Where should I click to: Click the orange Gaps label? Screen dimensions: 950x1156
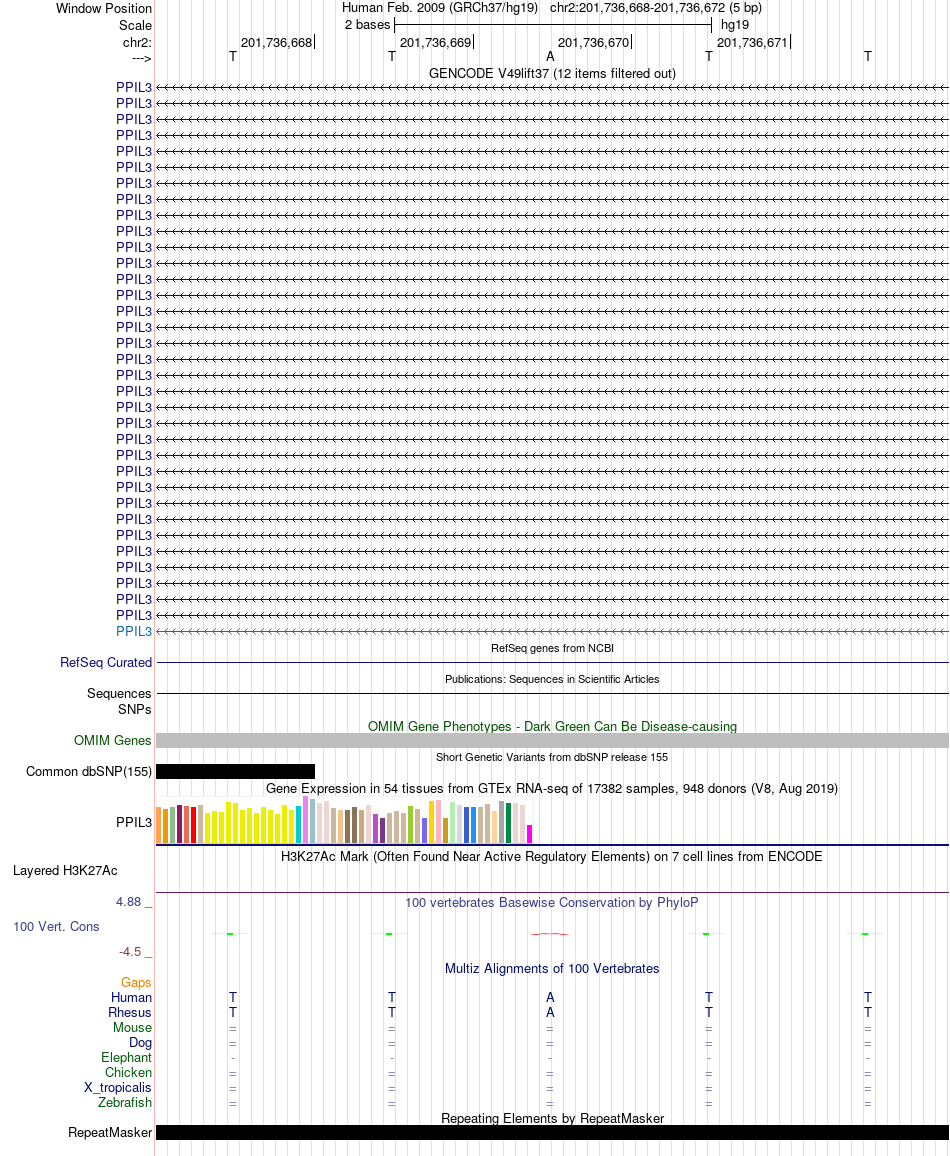[136, 983]
